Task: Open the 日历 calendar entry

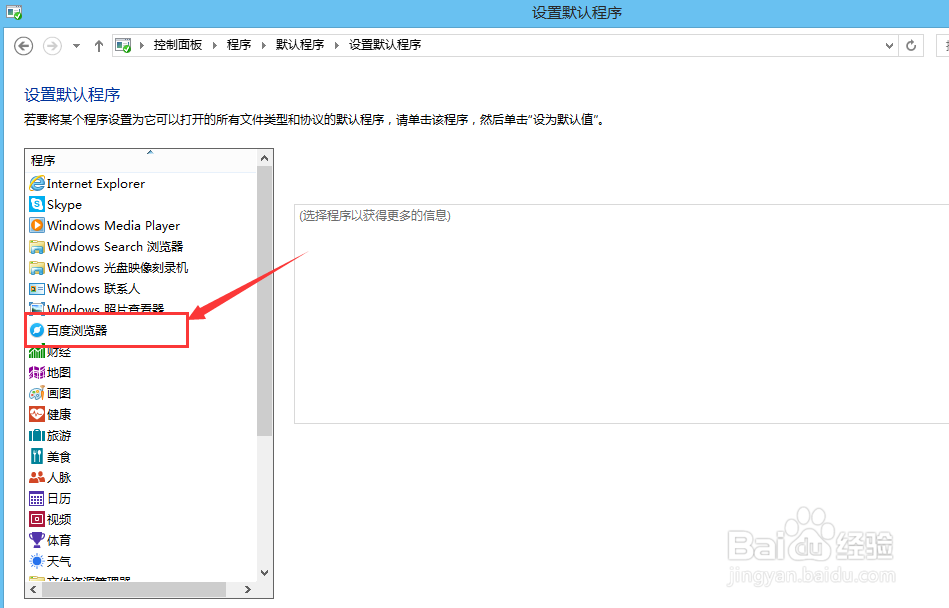Action: [50, 497]
